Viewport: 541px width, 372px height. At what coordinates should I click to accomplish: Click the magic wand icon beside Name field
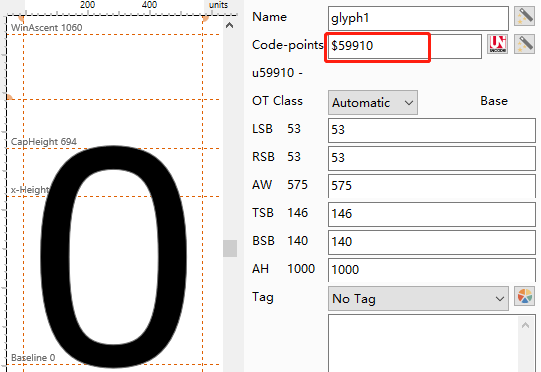click(524, 16)
